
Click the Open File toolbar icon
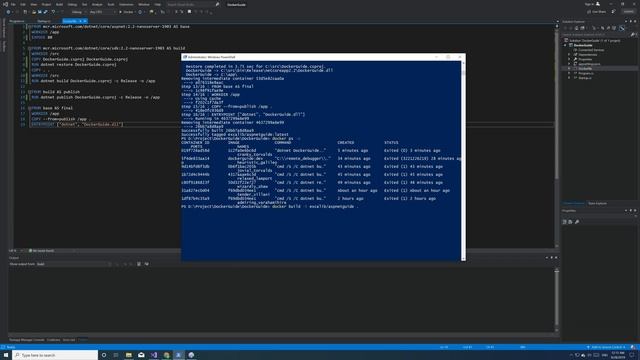34,12
